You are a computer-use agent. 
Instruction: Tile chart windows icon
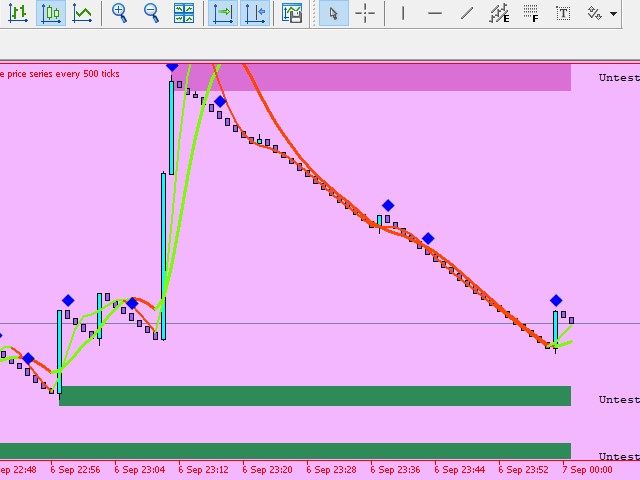(x=184, y=13)
